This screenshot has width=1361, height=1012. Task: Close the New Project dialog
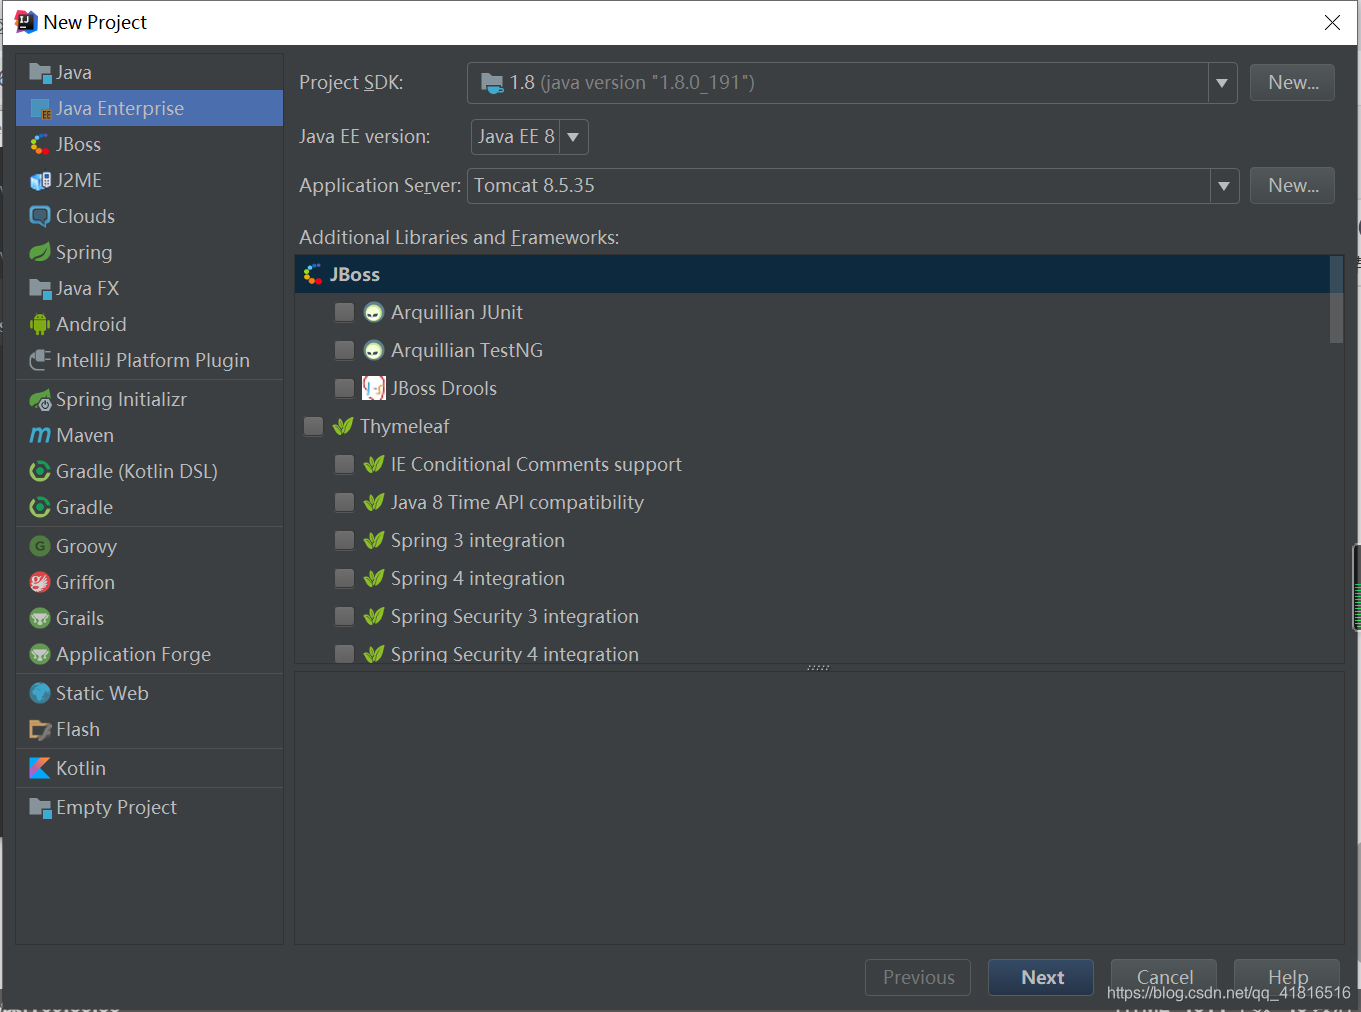coord(1332,22)
